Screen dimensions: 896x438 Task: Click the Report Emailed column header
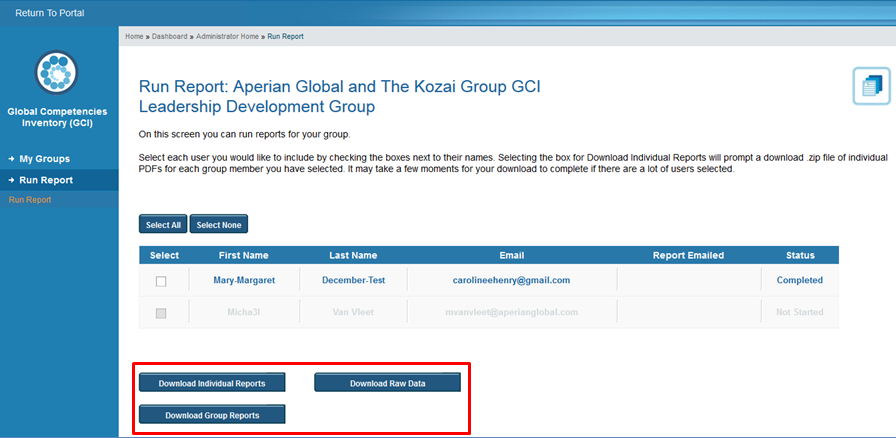coord(689,255)
